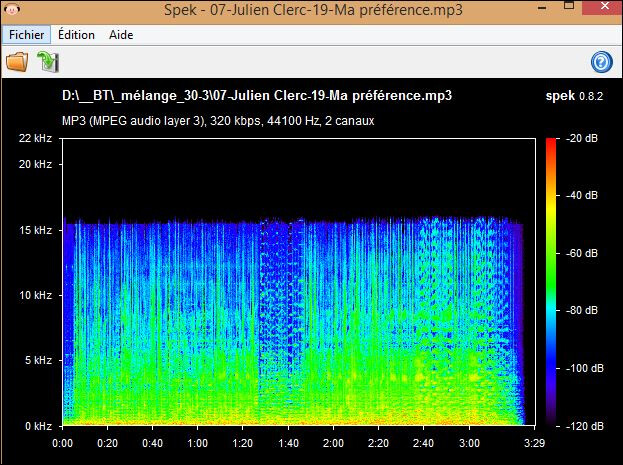Click the dB color gradient legend bar
This screenshot has height=465, width=623.
[x=551, y=282]
